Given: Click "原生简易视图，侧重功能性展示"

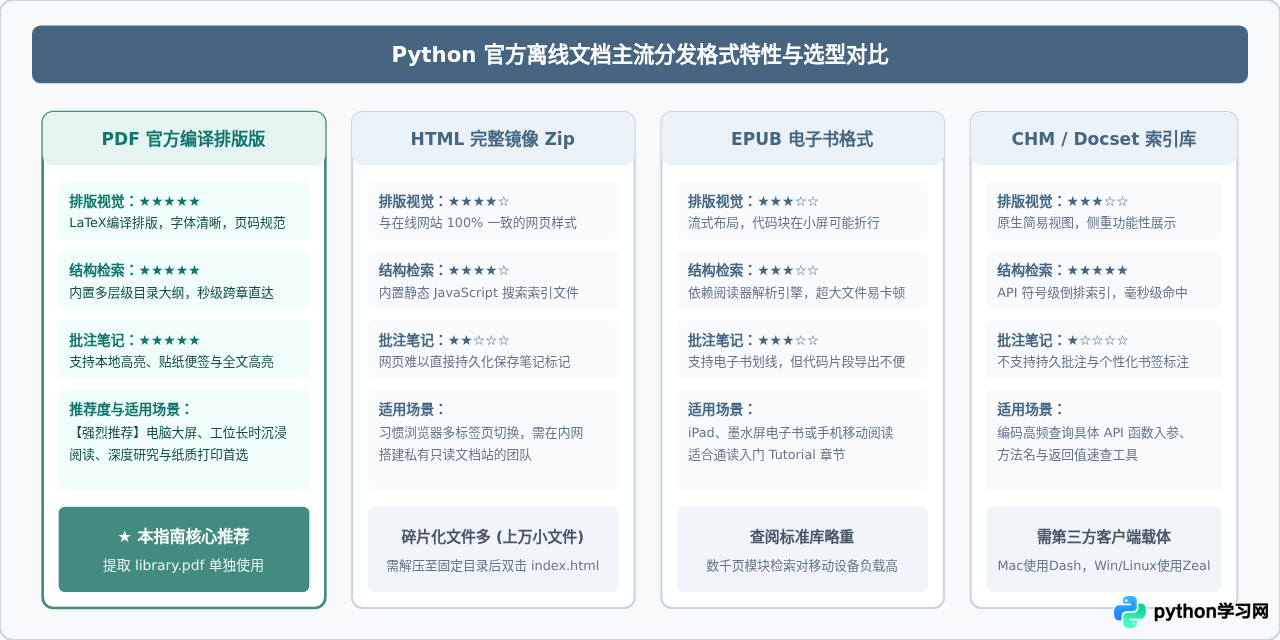Looking at the screenshot, I should pyautogui.click(x=1087, y=223).
